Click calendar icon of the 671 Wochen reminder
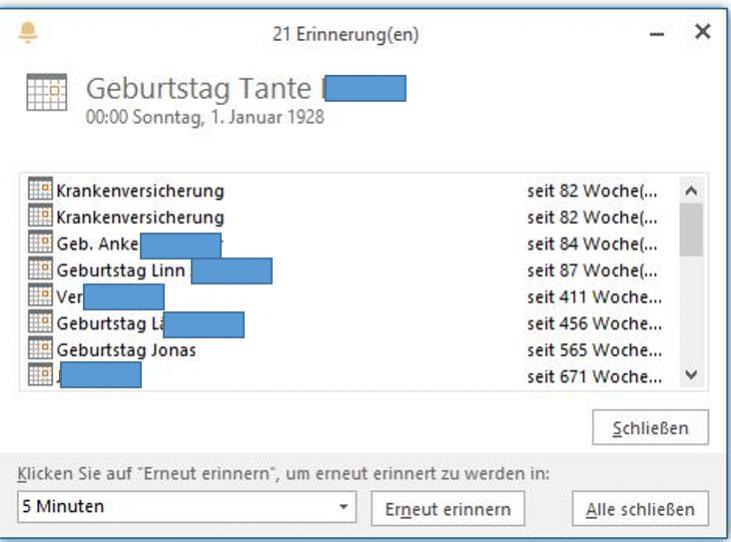 pos(41,374)
